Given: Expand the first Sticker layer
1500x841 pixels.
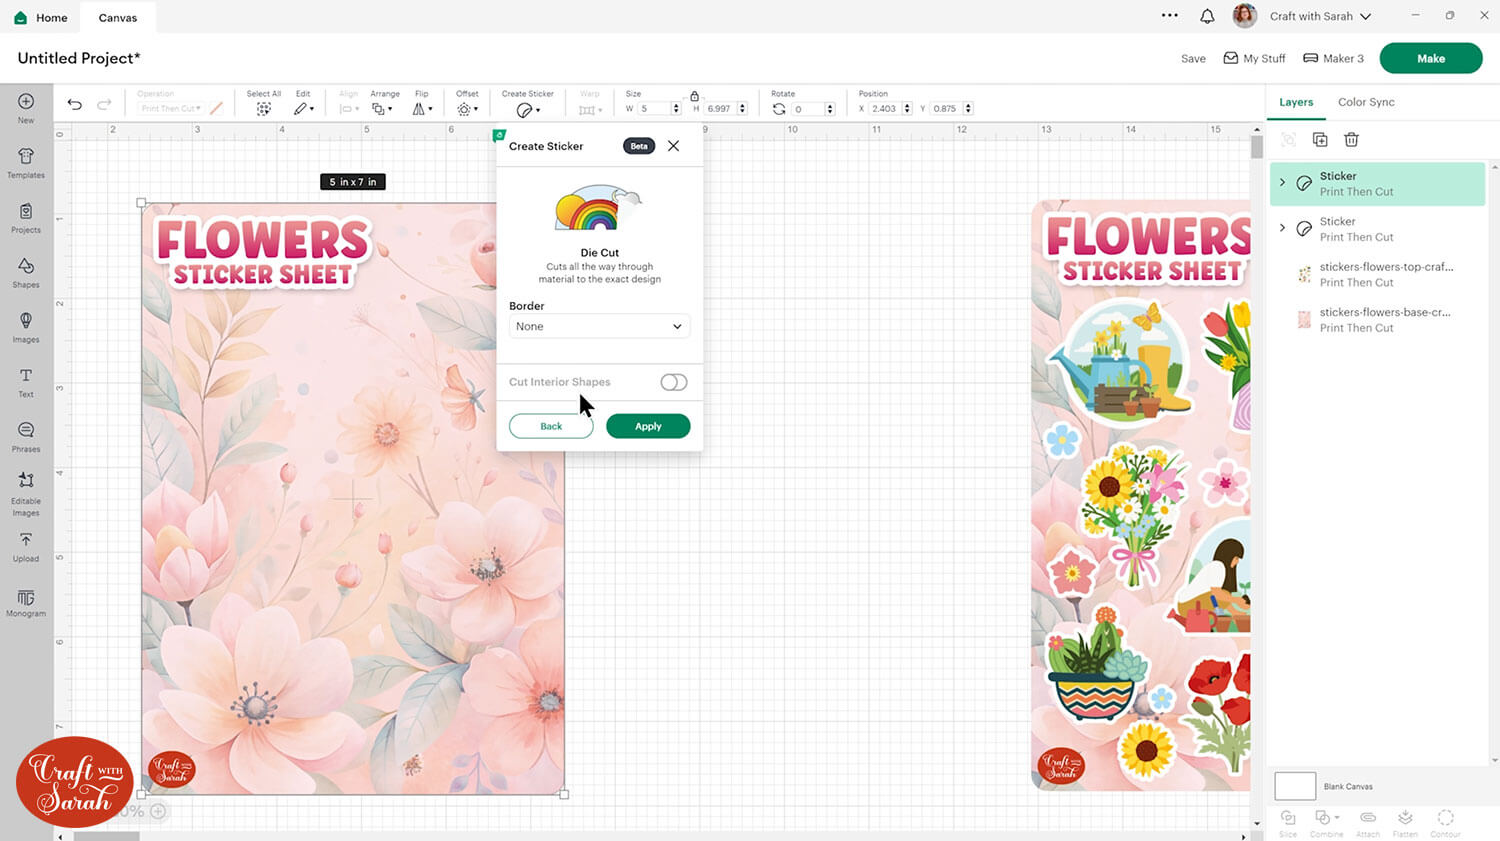Looking at the screenshot, I should [1283, 183].
